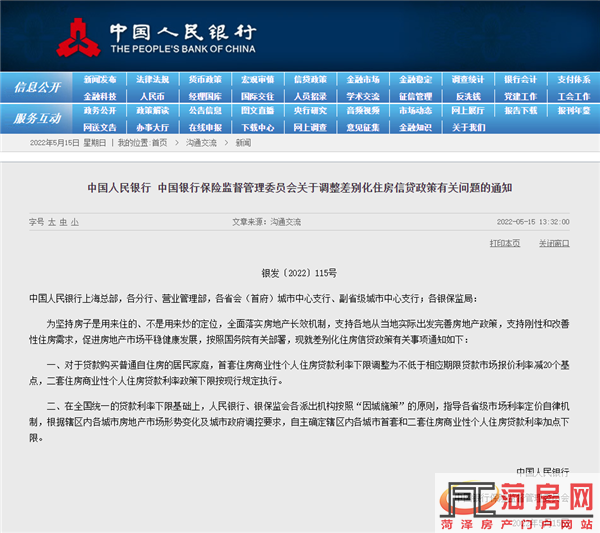Visit 办事大厅 link
600x533 pixels.
coord(153,127)
